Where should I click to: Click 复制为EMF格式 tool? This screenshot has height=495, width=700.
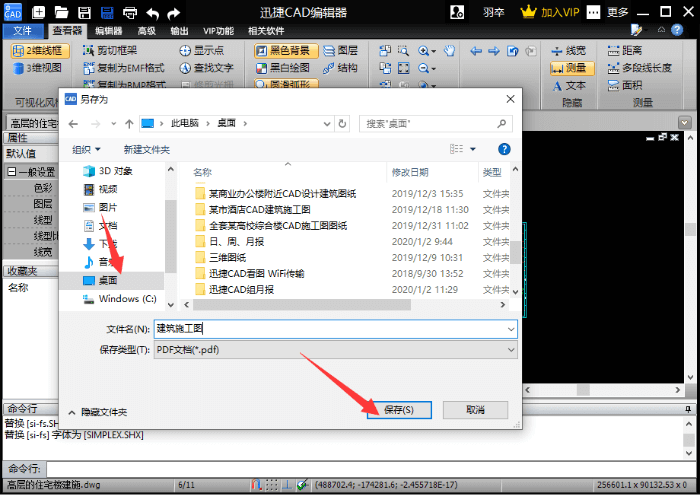coord(124,68)
